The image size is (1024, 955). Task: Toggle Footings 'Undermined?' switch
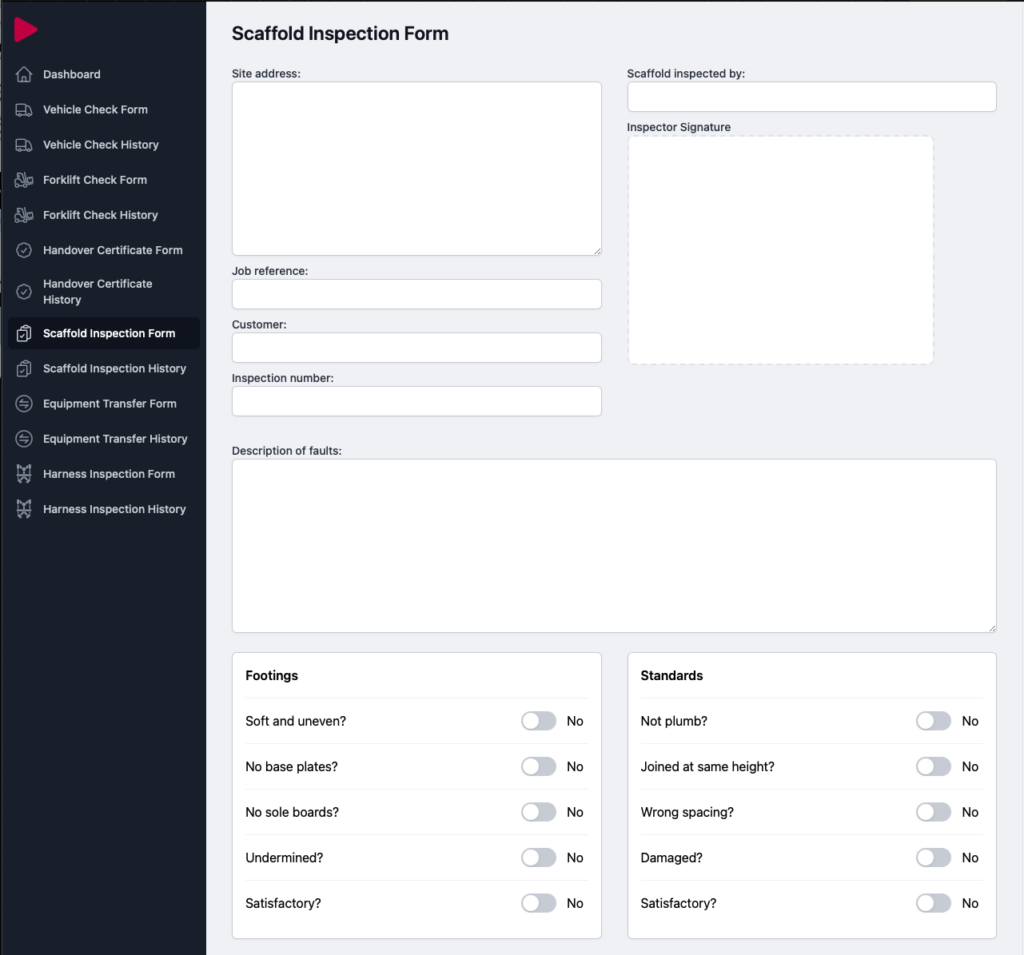(538, 858)
